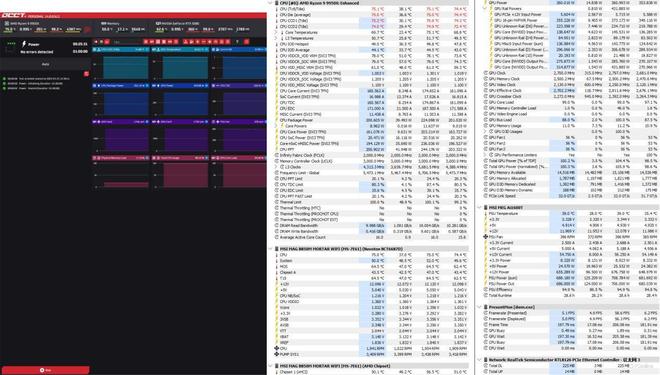This screenshot has width=660, height=375.
Task: Select the PSU Efficiency sensor row
Action: point(570,290)
